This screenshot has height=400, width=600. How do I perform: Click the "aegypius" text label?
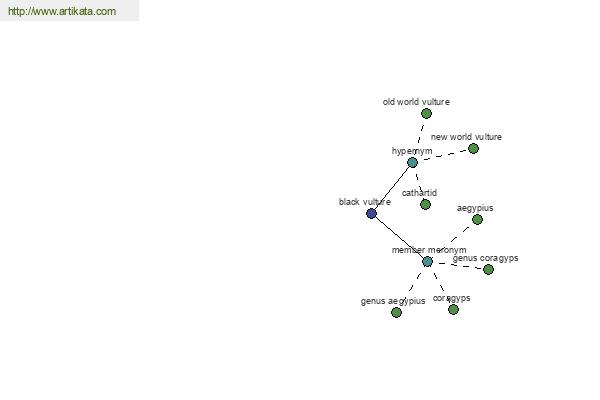pyautogui.click(x=475, y=208)
